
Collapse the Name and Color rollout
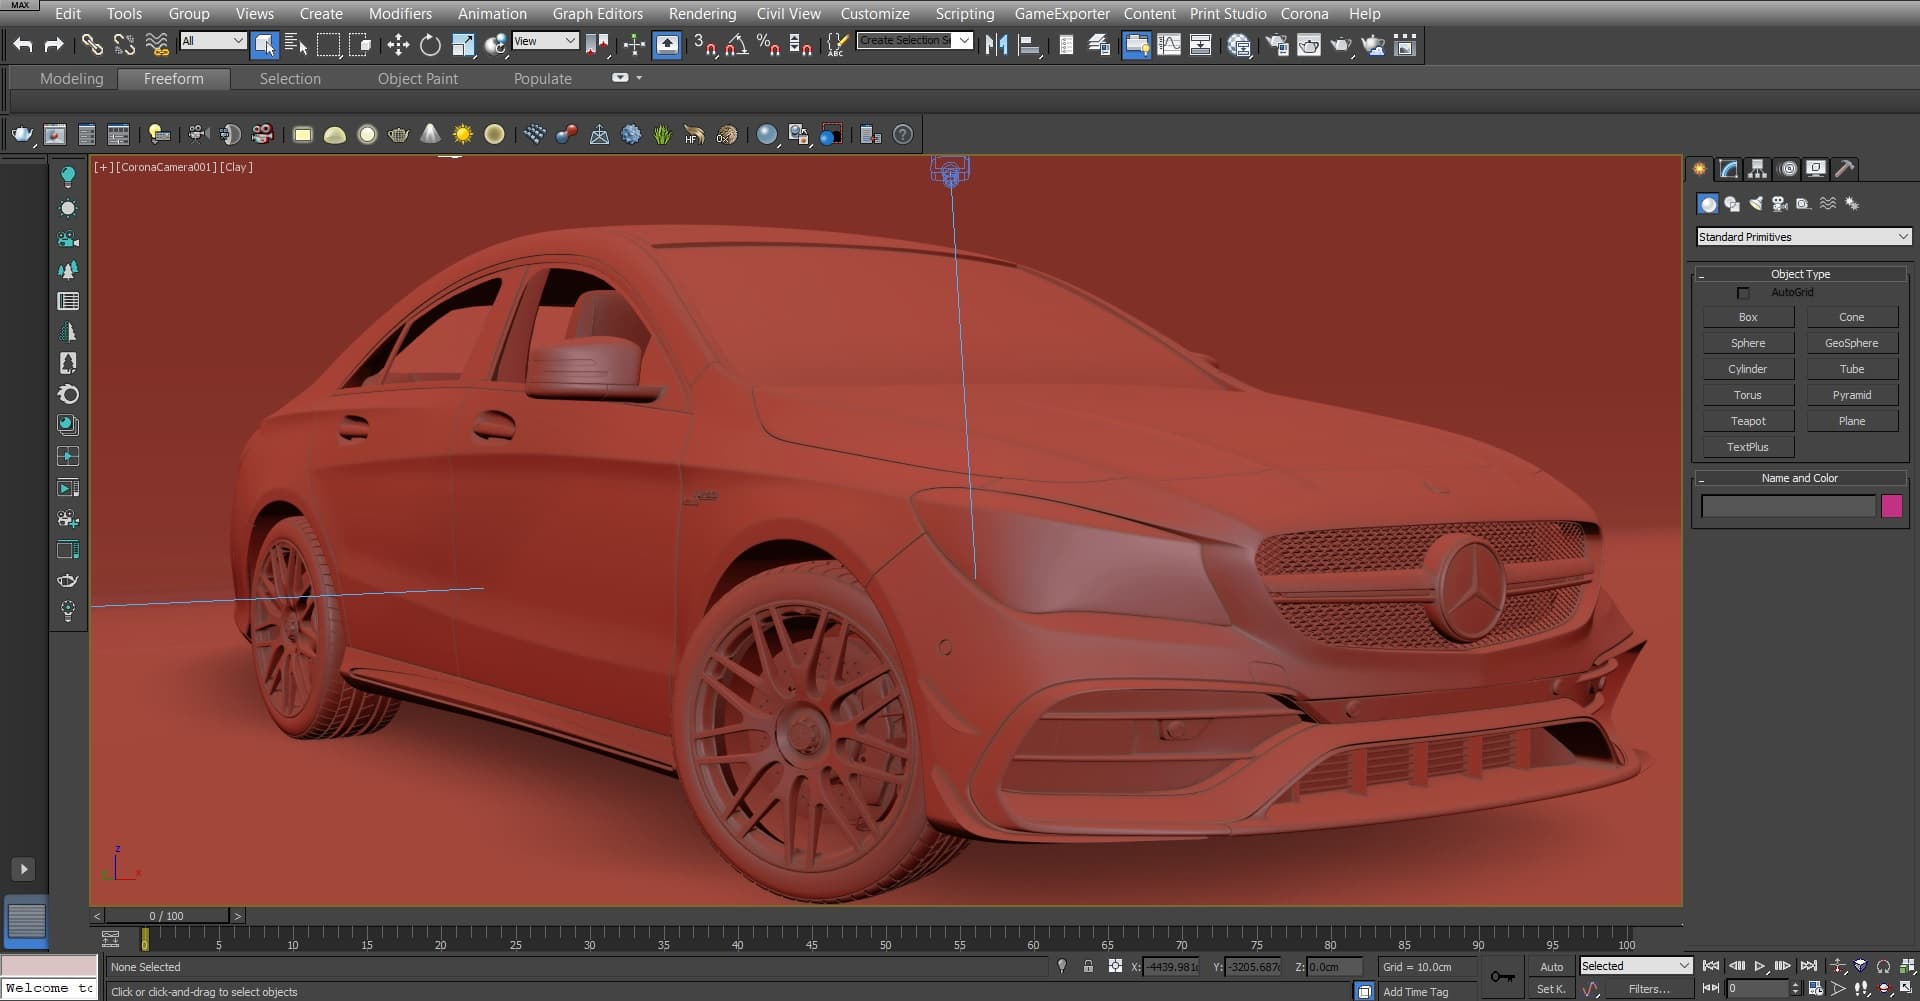click(x=1800, y=478)
